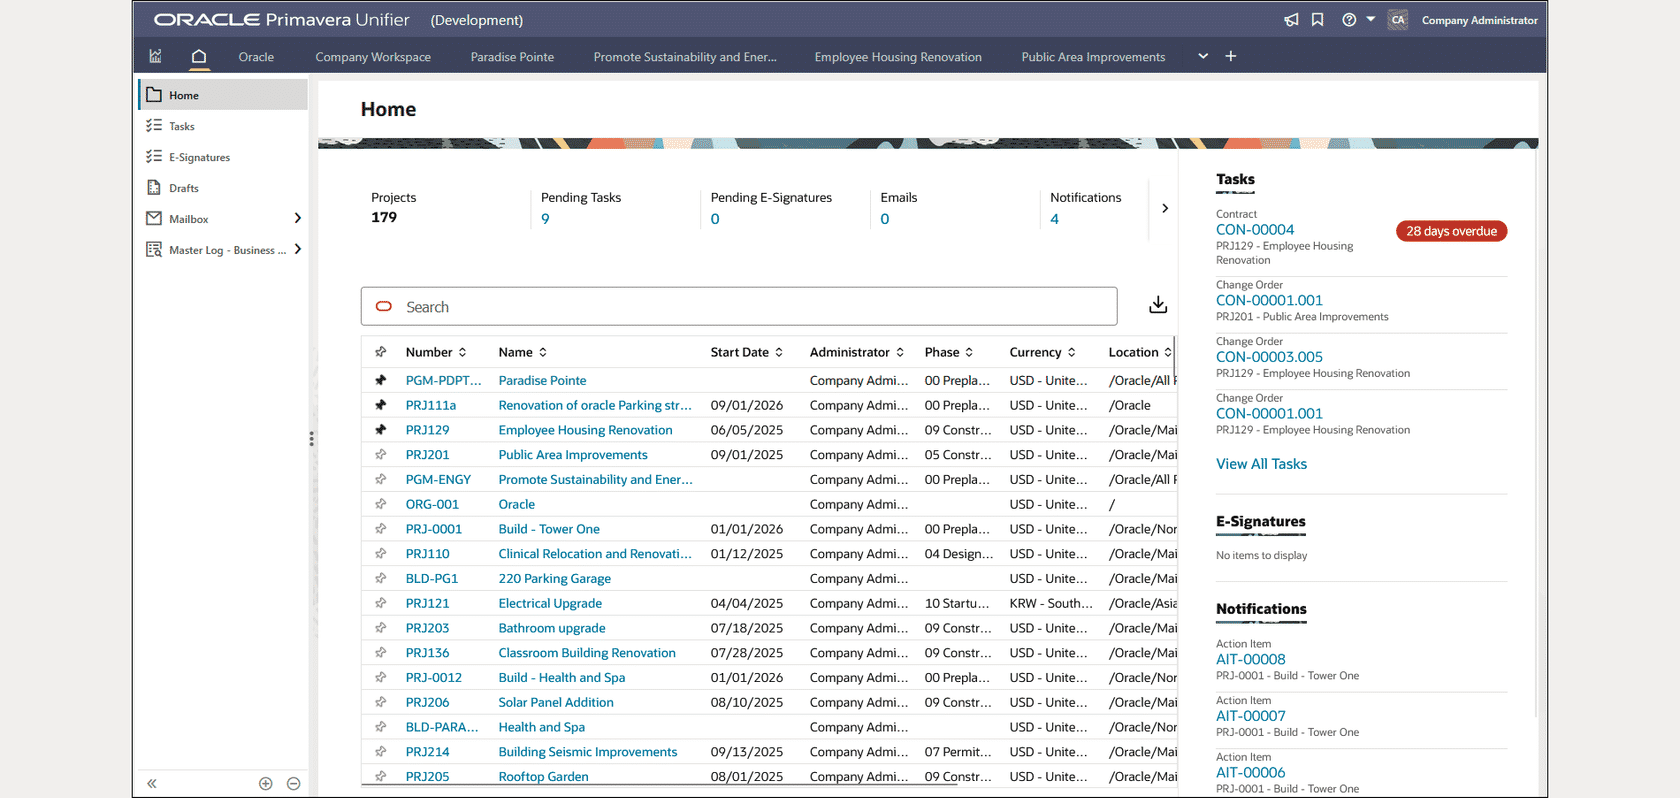Open task CON-00004 contract link

coord(1255,230)
